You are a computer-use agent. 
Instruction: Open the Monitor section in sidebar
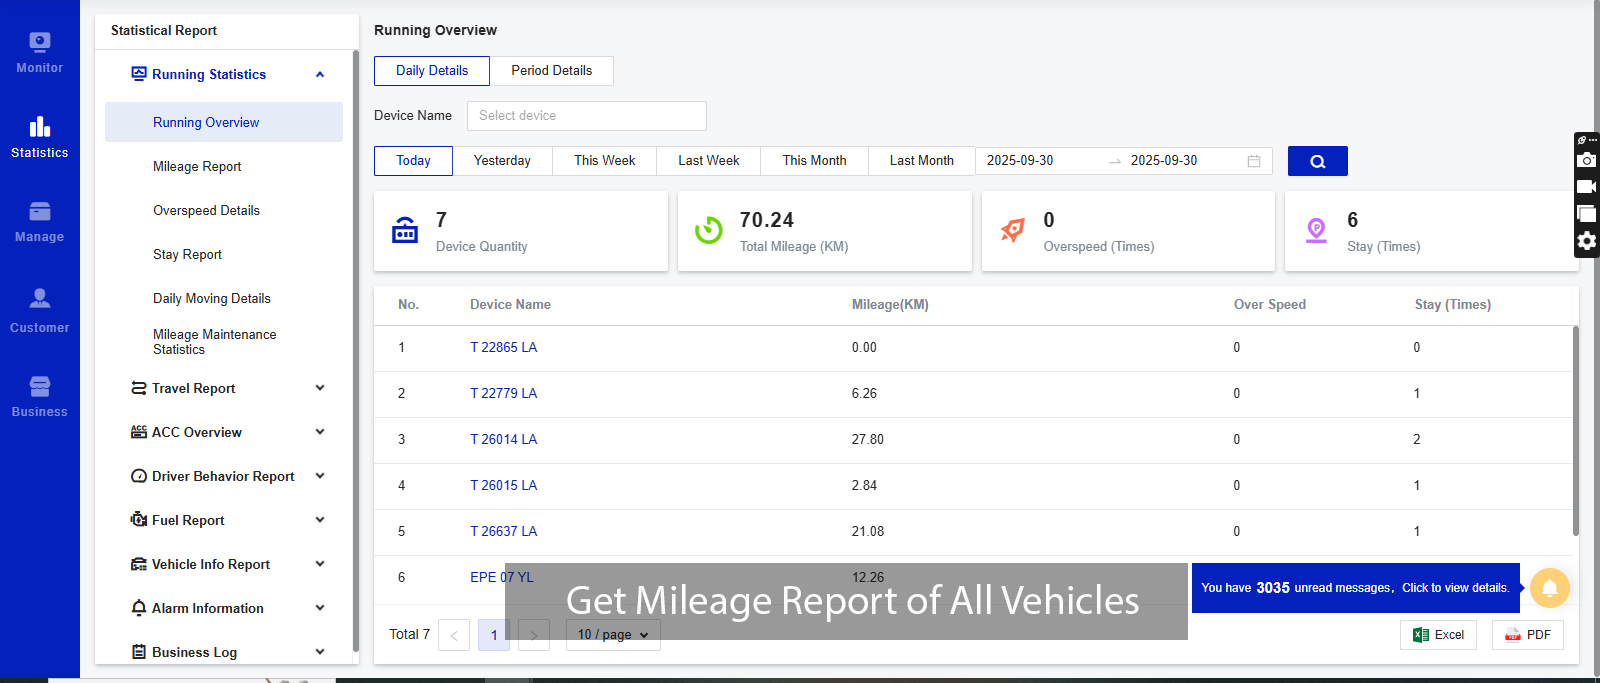pyautogui.click(x=39, y=52)
